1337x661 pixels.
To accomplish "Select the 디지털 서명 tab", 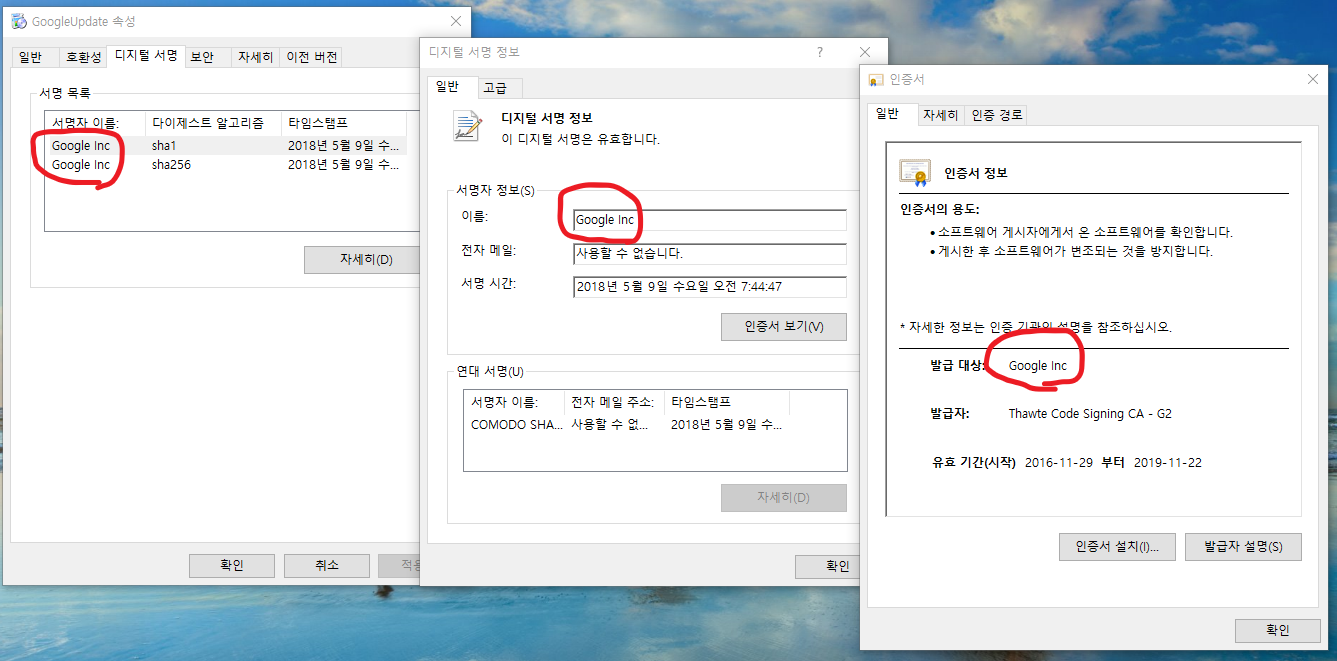I will [146, 56].
